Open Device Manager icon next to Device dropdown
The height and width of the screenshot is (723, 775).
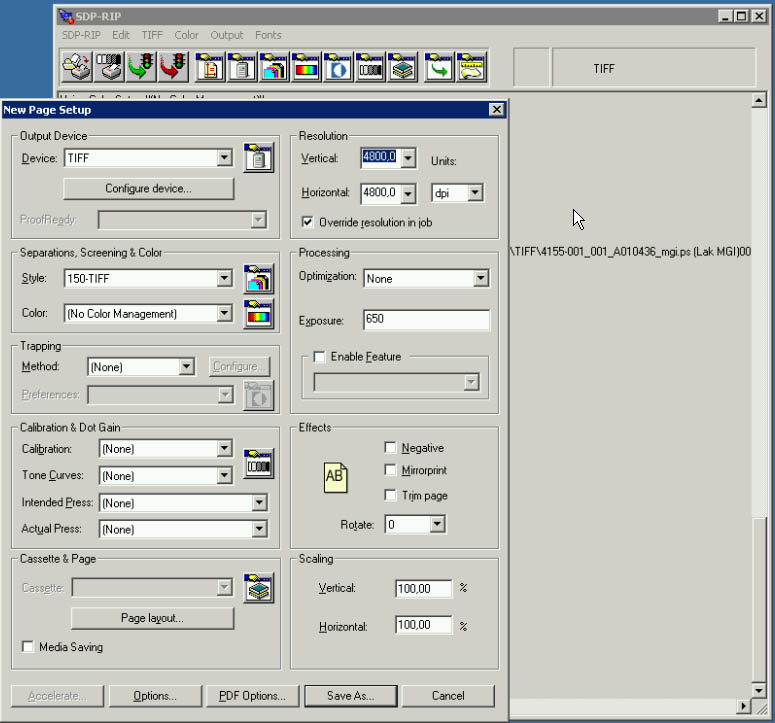coord(258,158)
